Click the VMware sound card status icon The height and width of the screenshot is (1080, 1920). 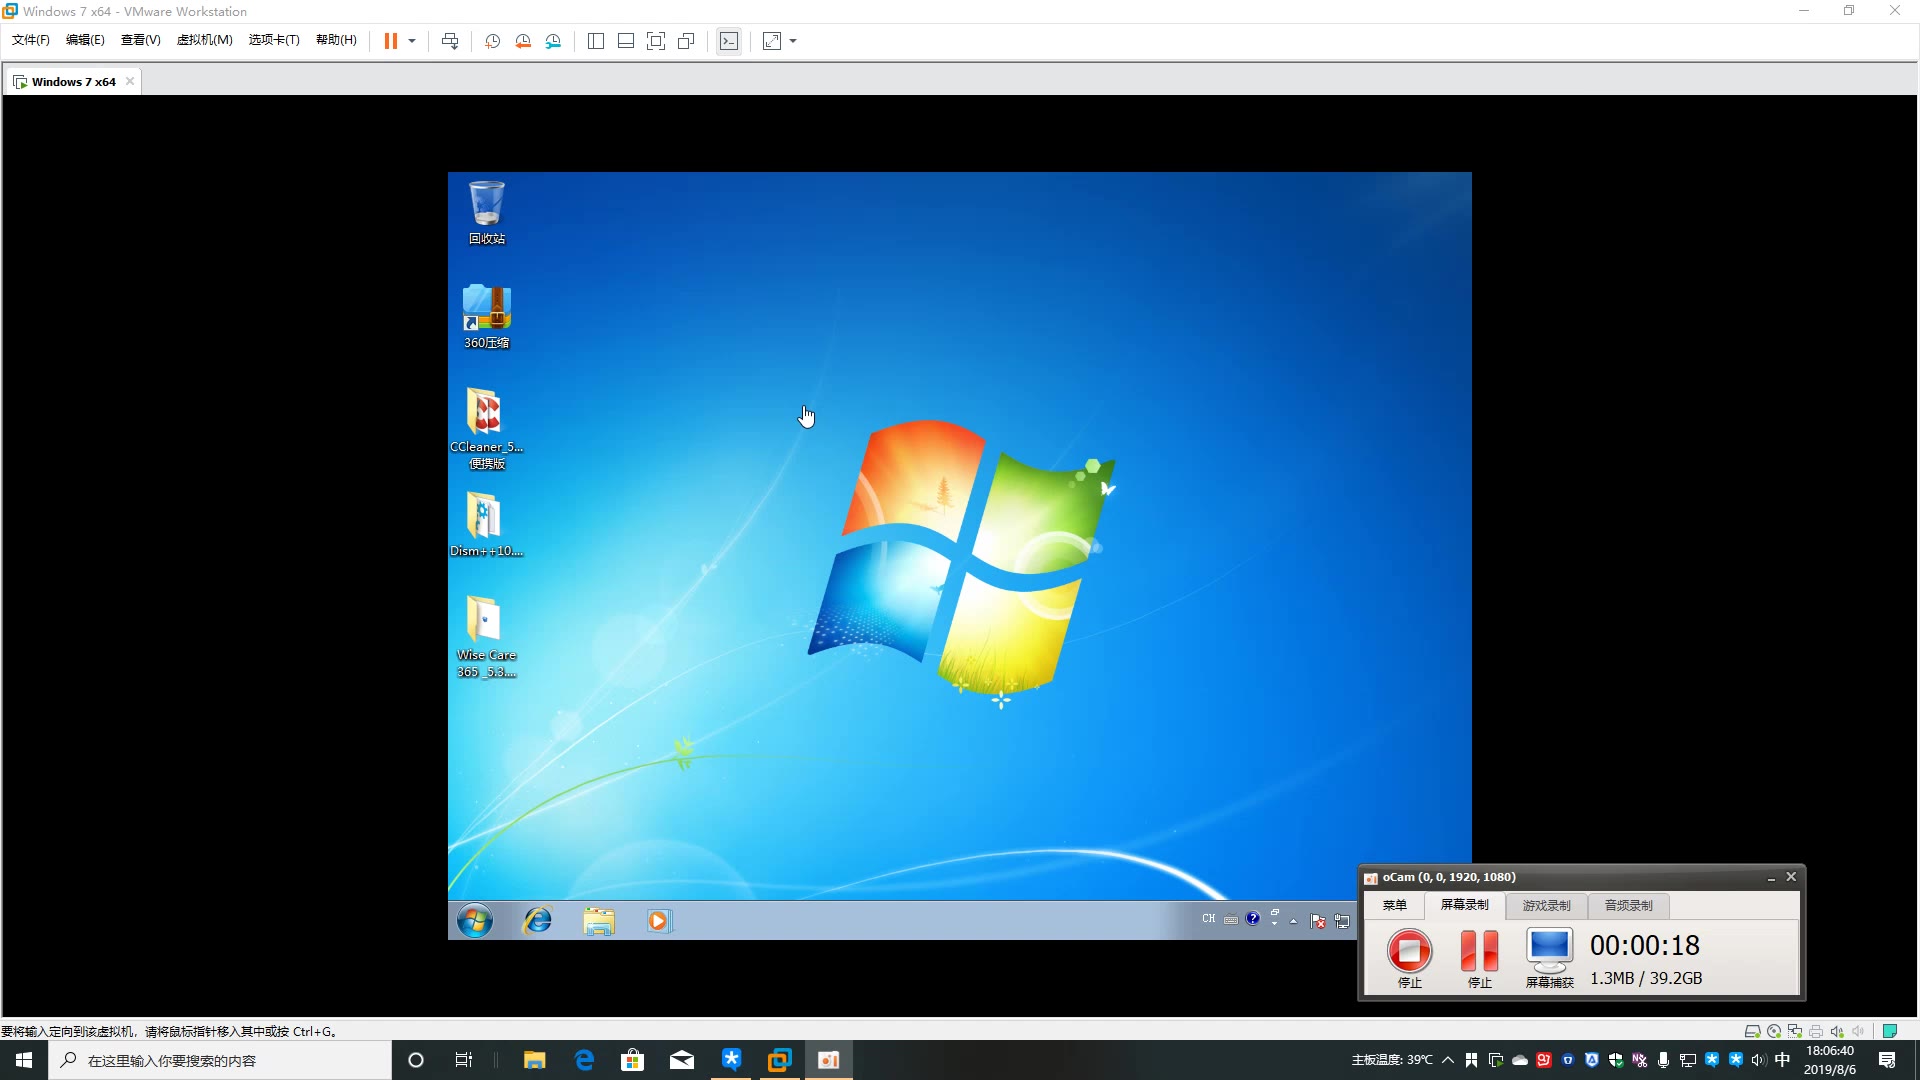(x=1837, y=1031)
